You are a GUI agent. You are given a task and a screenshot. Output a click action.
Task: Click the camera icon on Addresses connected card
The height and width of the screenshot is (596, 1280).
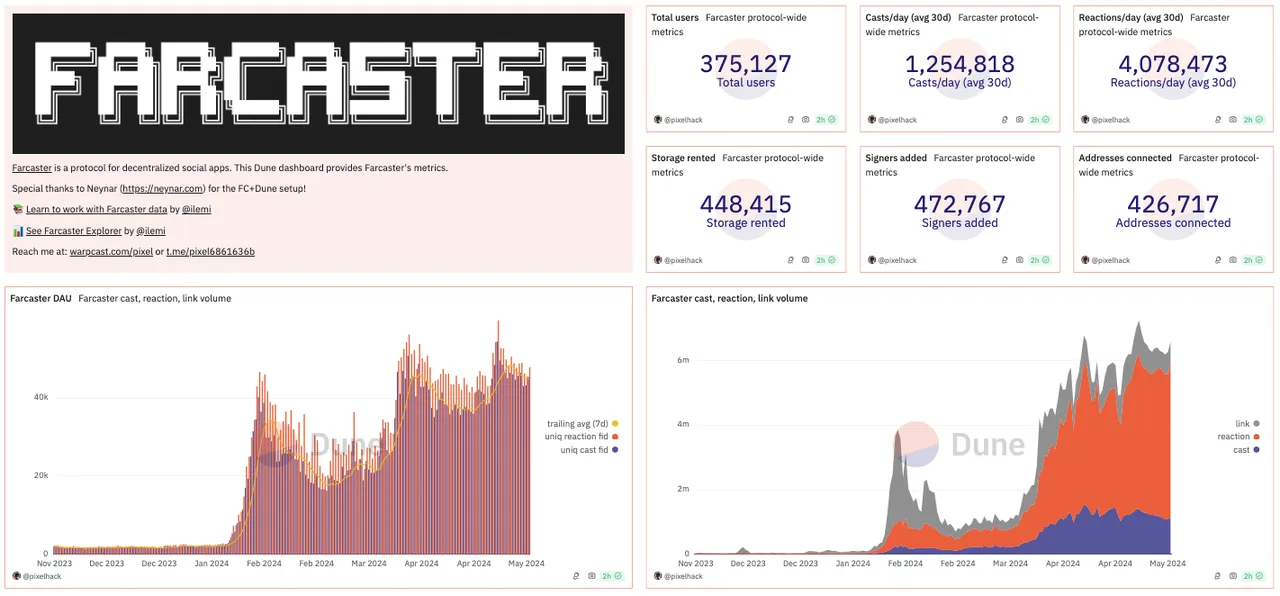coord(1233,260)
